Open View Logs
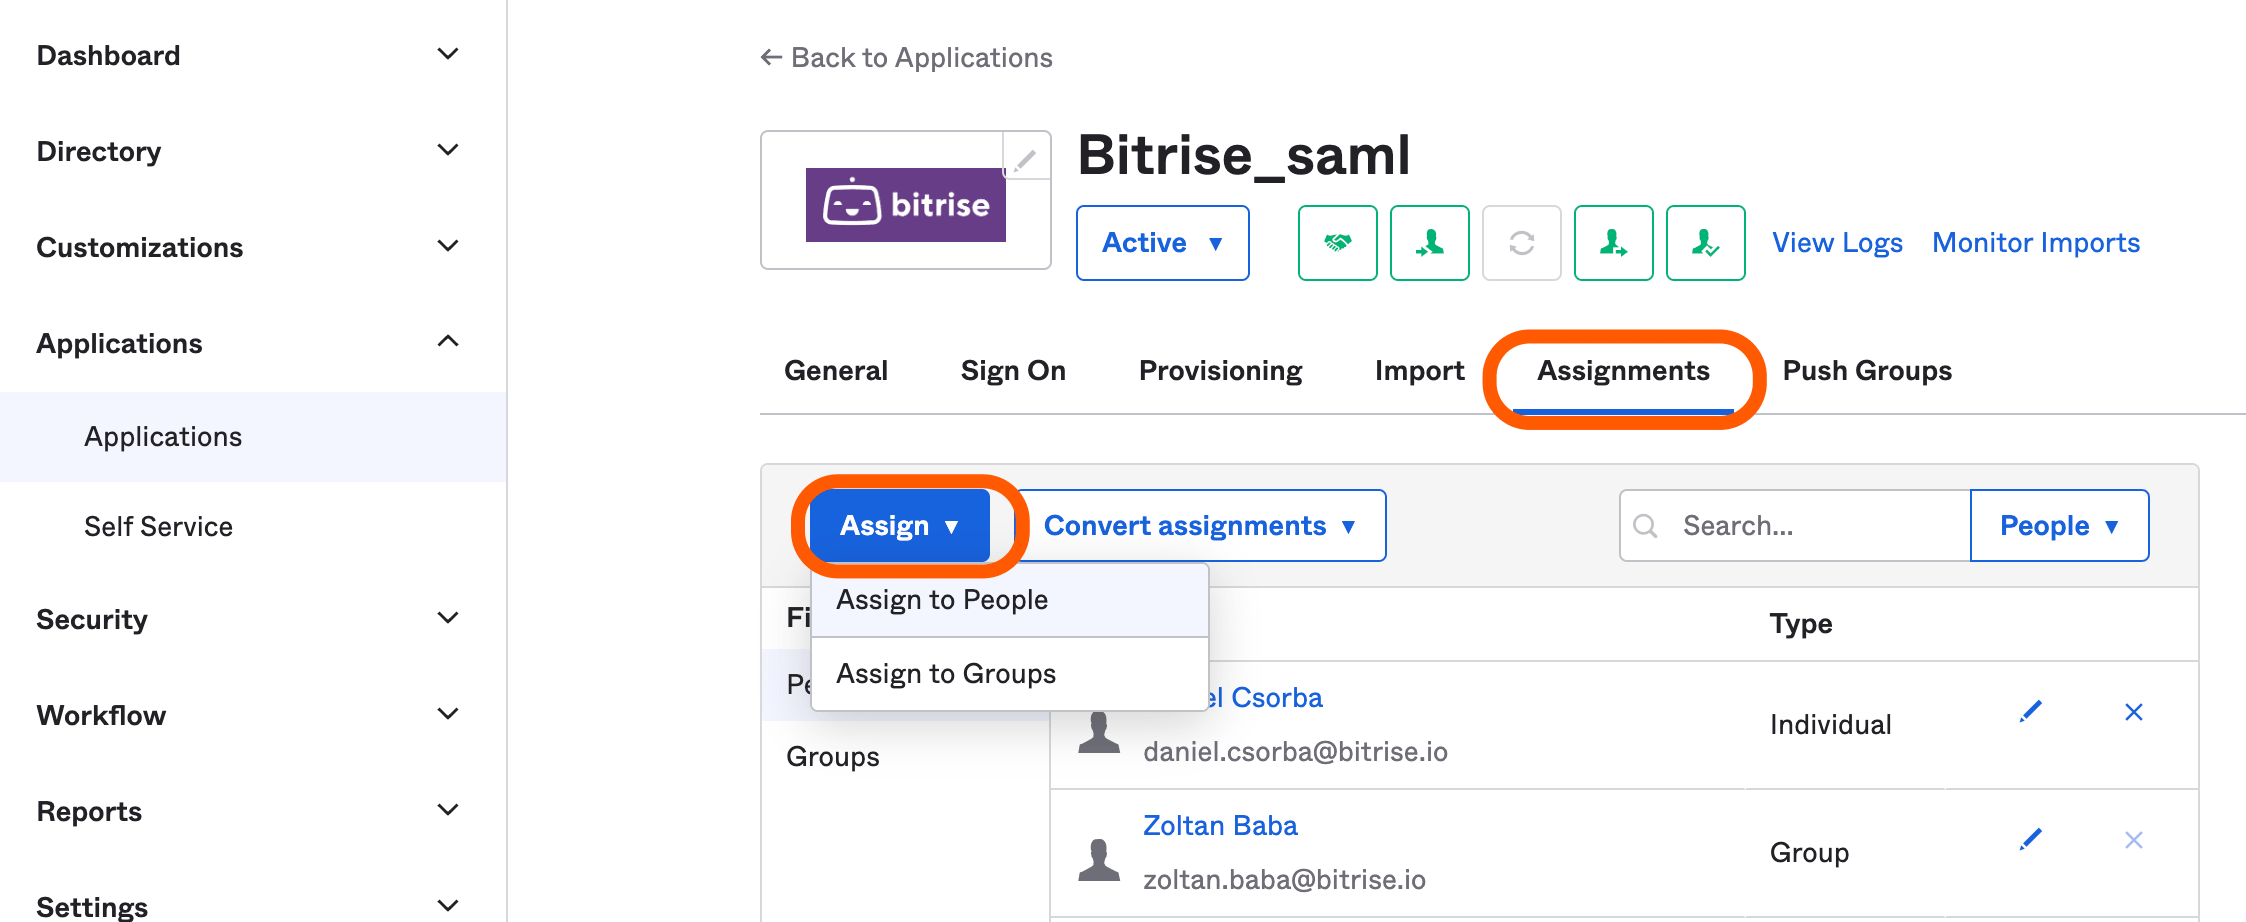Screen dimensions: 2246x922 [1837, 242]
